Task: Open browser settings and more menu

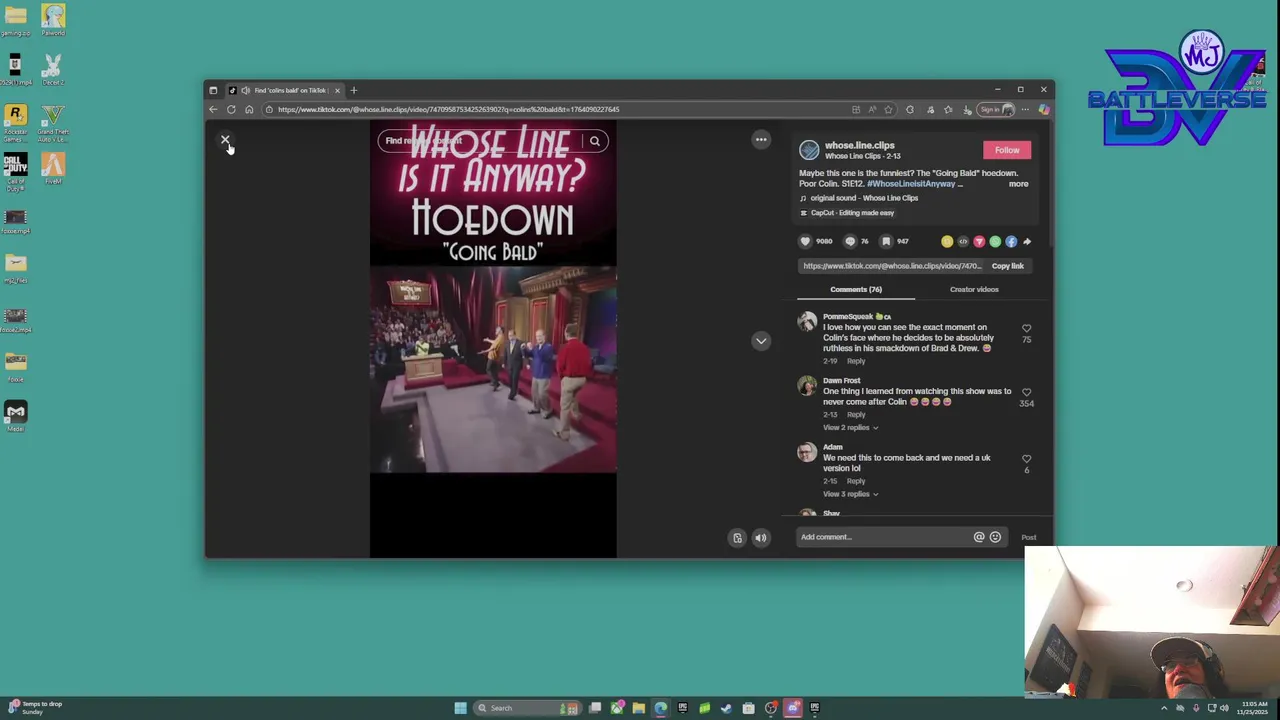Action: (1025, 109)
